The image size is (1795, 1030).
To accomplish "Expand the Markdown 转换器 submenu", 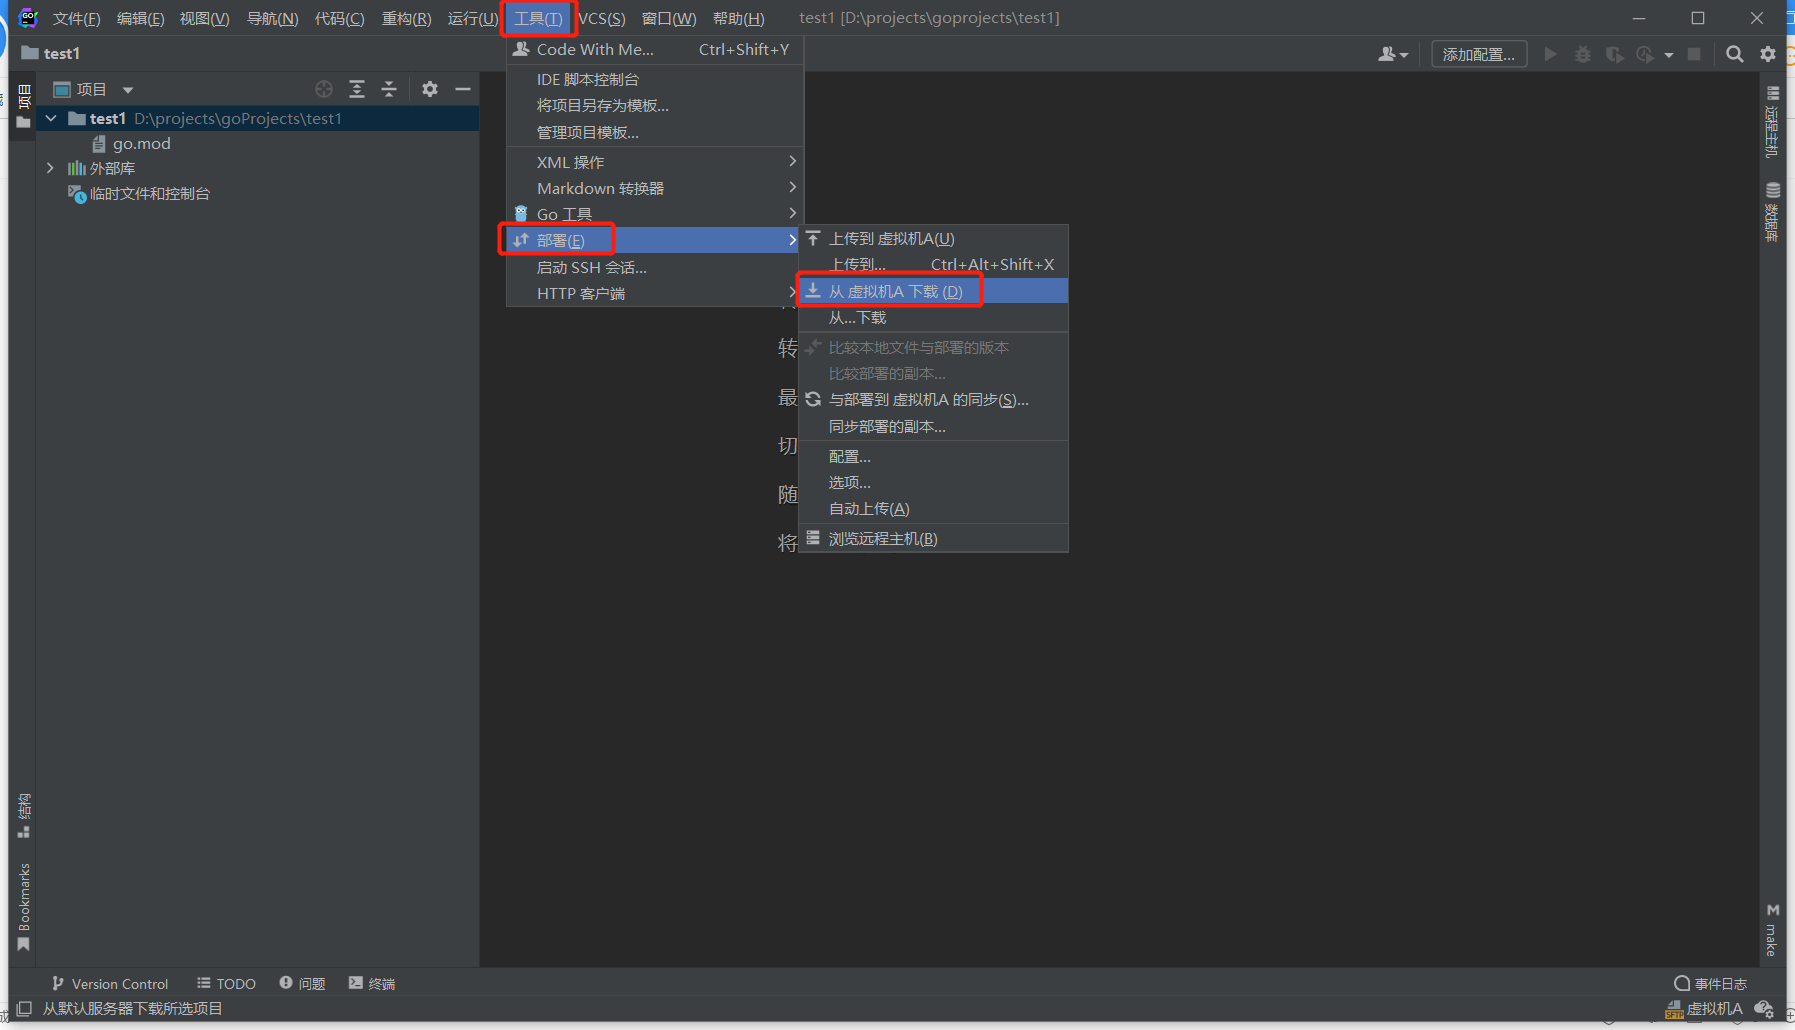I will point(655,188).
